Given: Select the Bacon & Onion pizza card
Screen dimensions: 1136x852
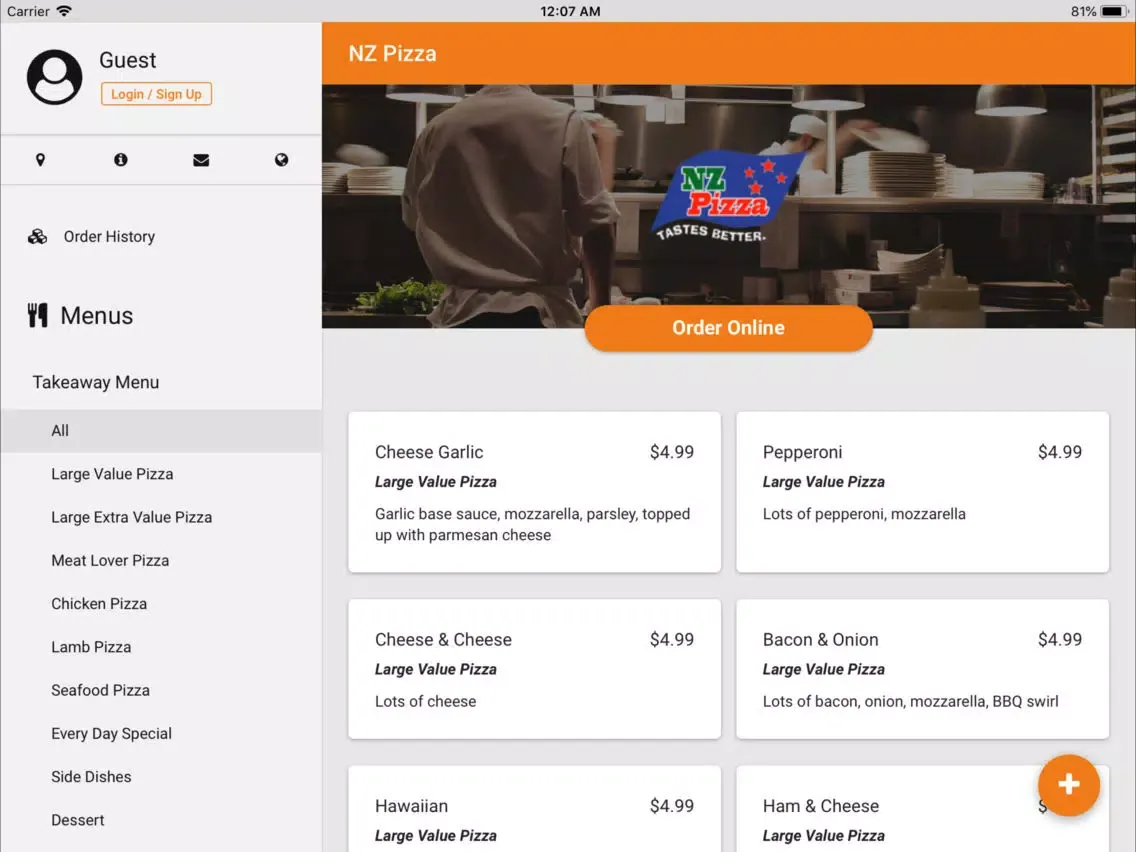Looking at the screenshot, I should coord(922,669).
